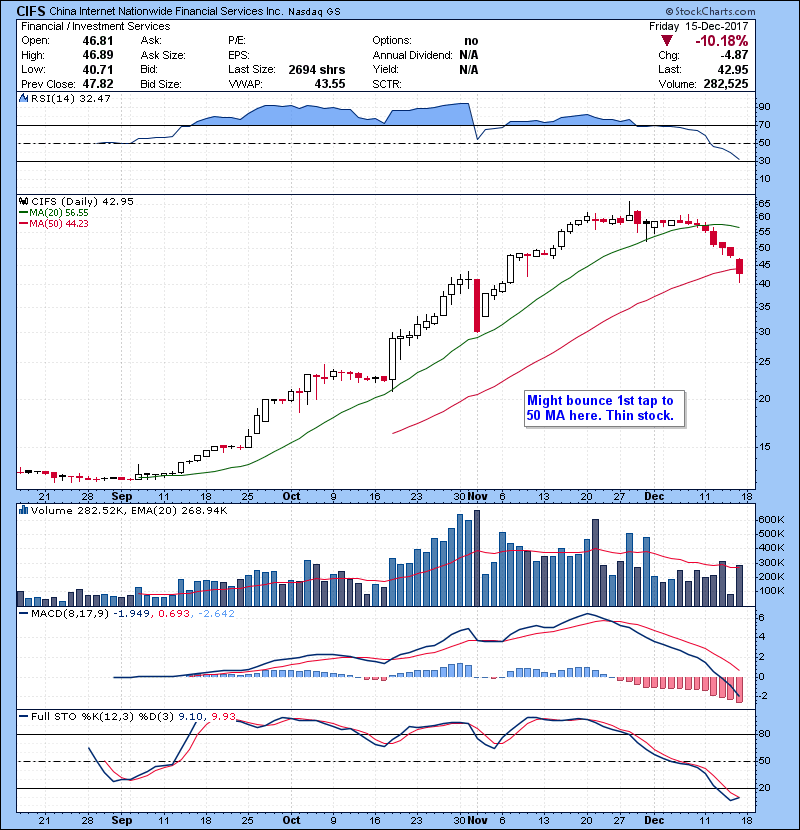
Task: Click the 'Oct' label on price chart axis
Action: pos(291,497)
